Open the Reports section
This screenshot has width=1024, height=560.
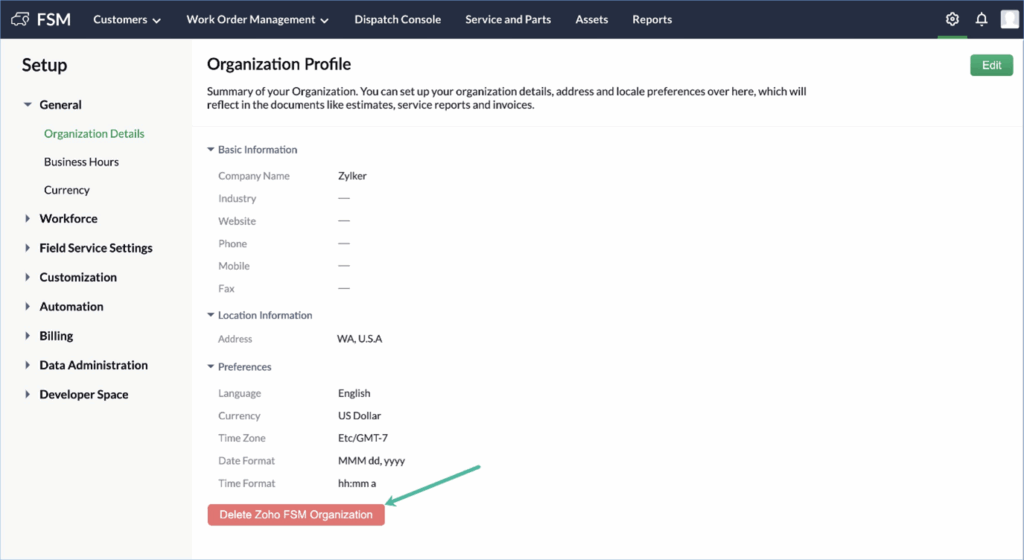652,20
